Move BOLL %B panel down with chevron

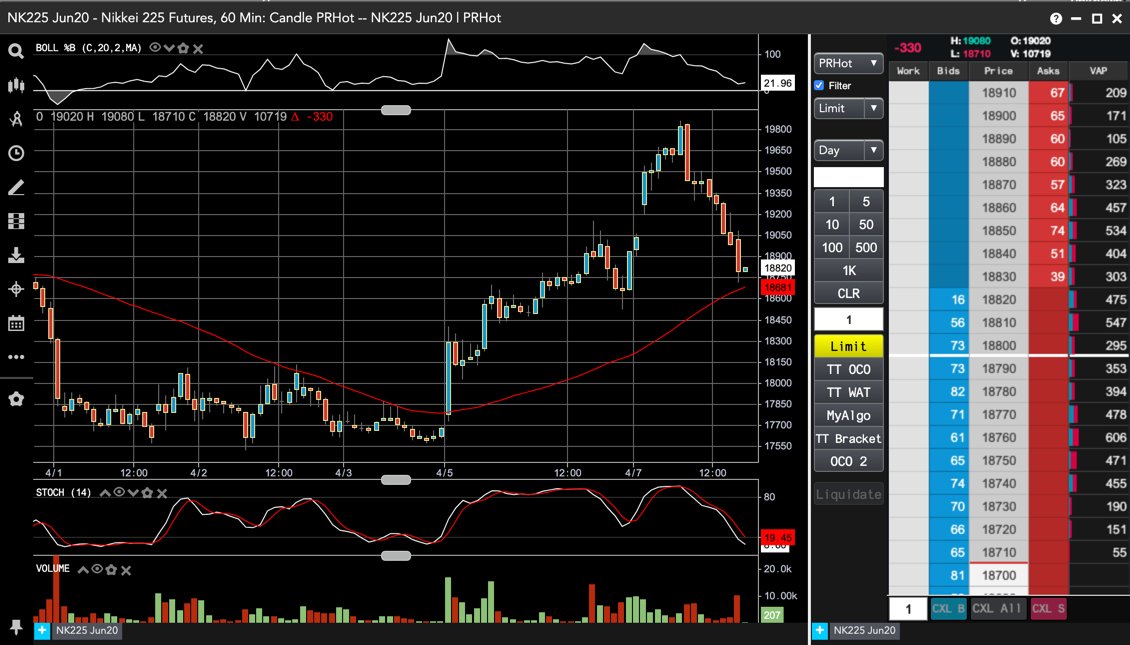click(169, 48)
